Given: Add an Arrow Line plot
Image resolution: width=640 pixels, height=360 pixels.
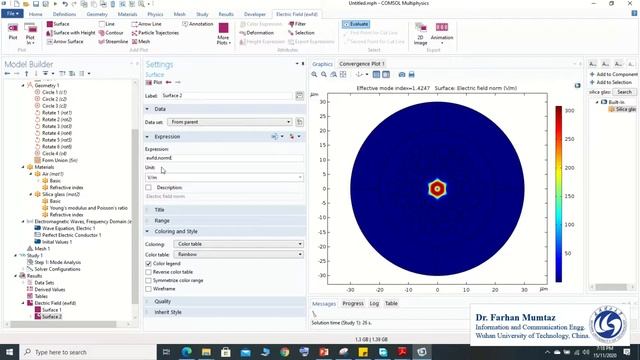Looking at the screenshot, I should 146,24.
